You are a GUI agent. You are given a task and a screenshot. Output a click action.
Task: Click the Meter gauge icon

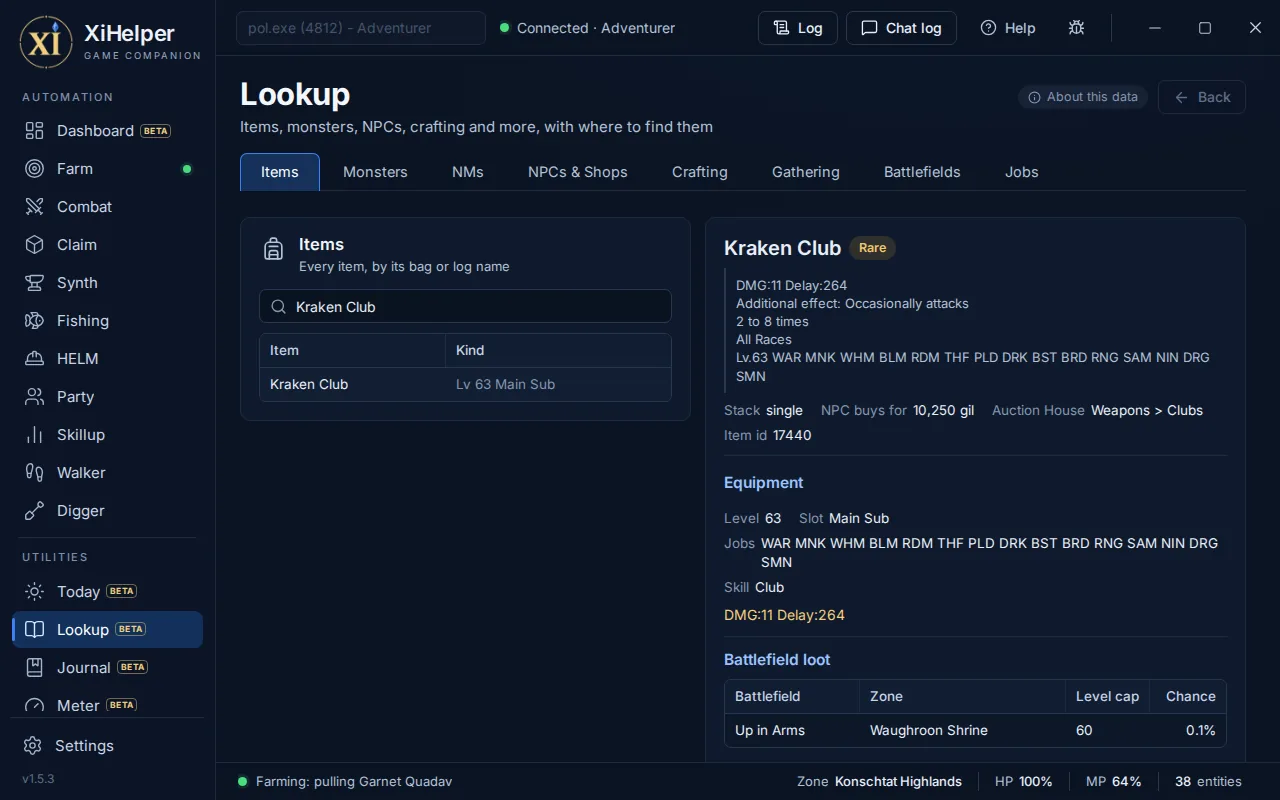tap(35, 705)
